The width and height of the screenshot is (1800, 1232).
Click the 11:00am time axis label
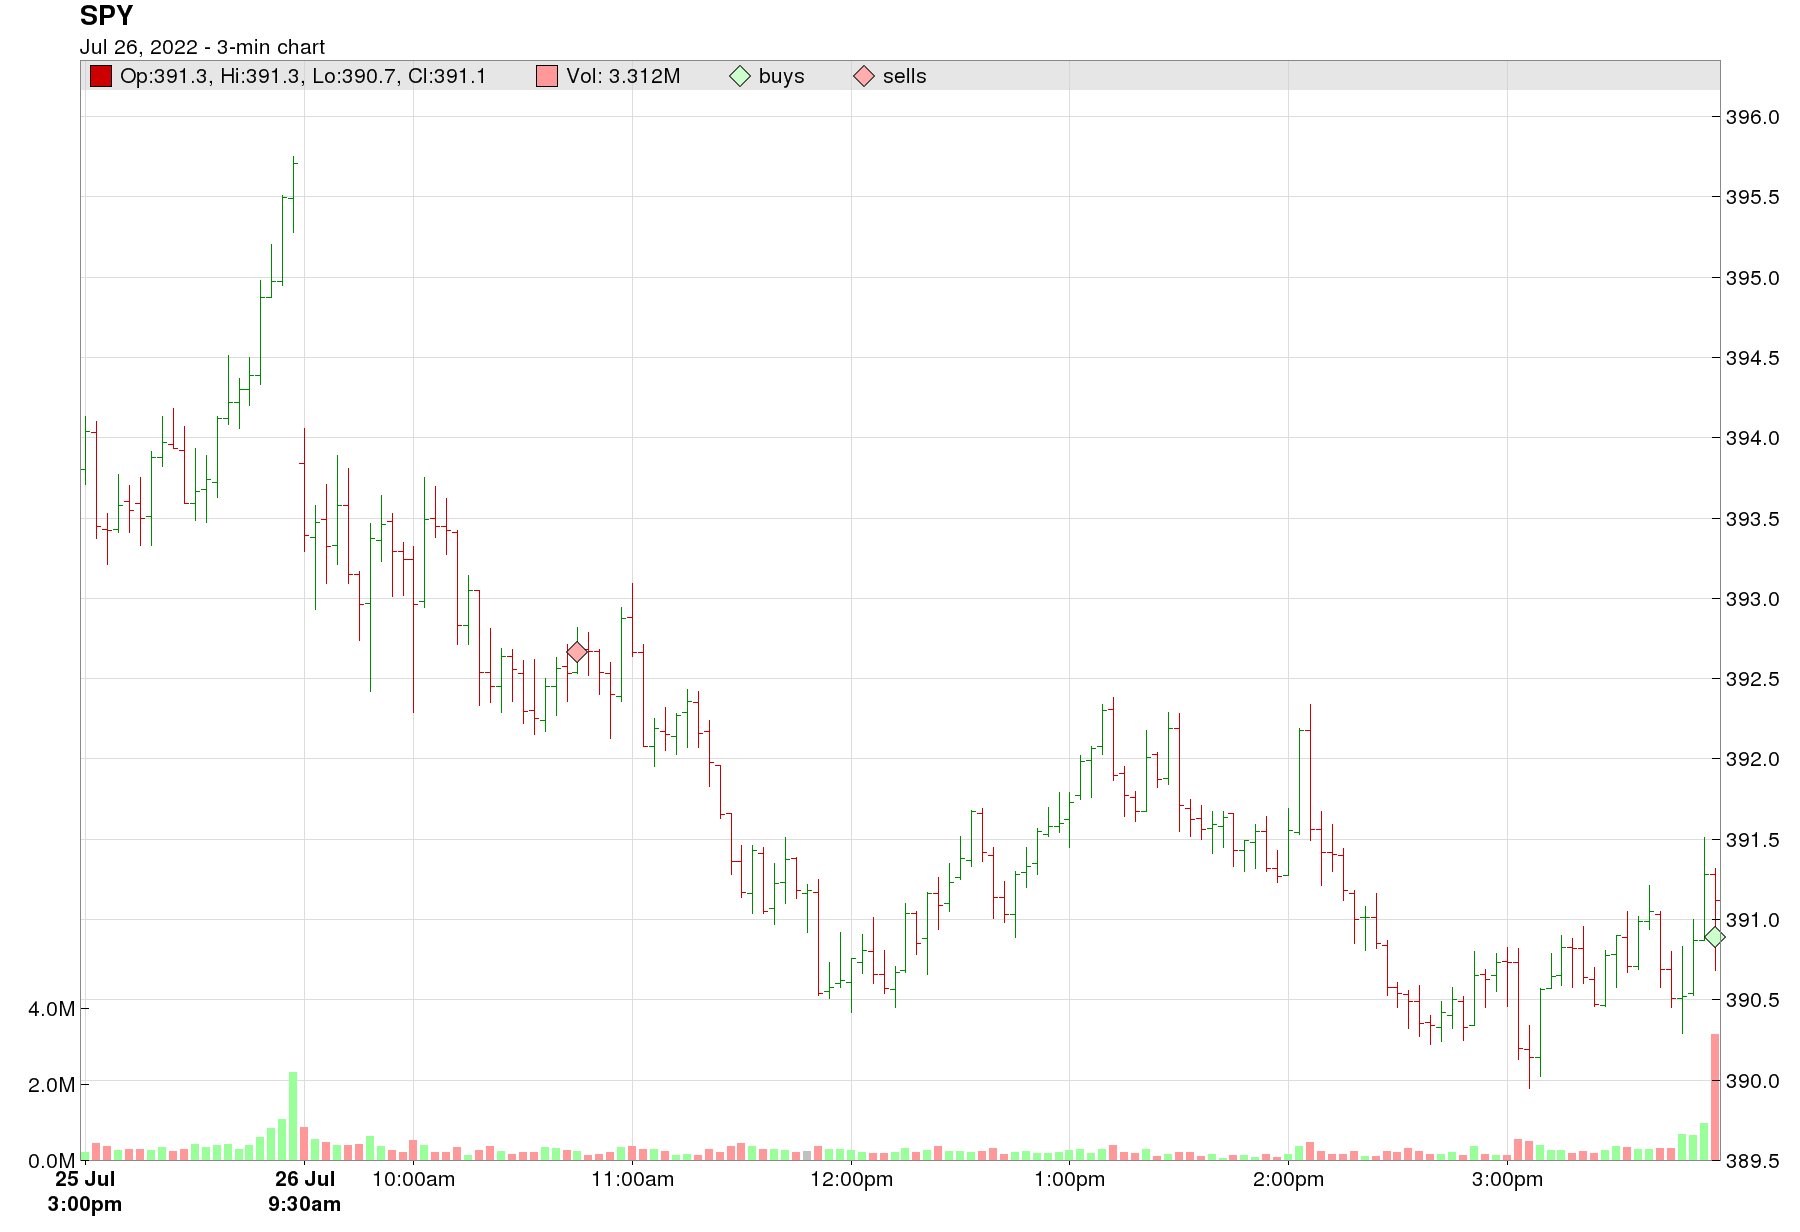(x=632, y=1179)
